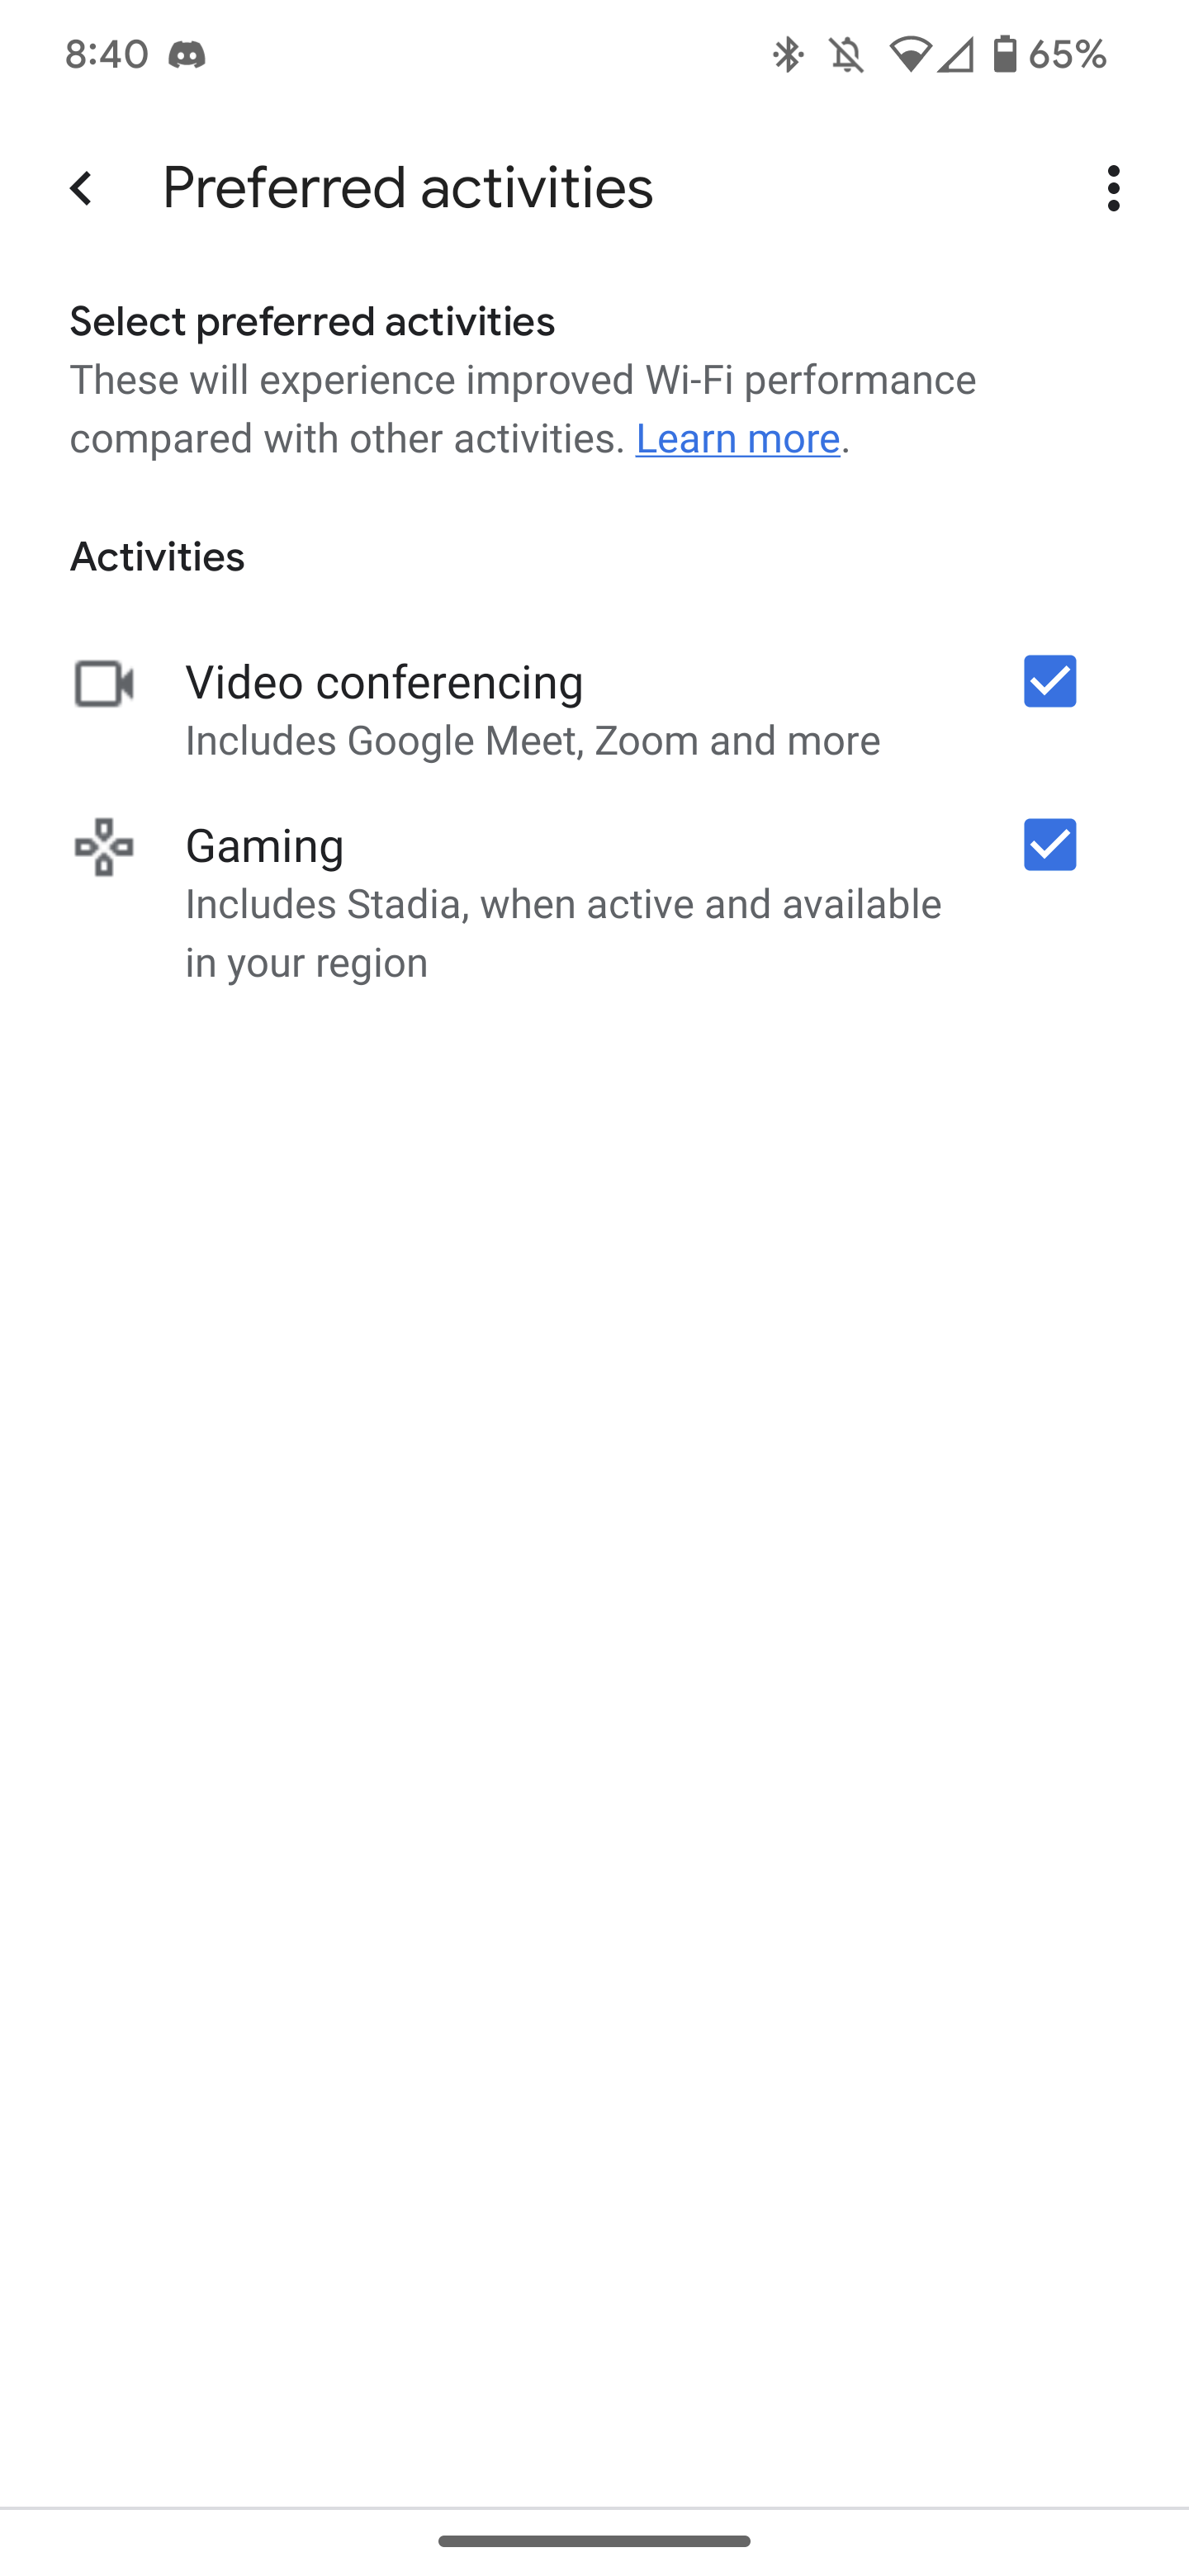
Task: Click the Gaming controller icon
Action: coord(104,847)
